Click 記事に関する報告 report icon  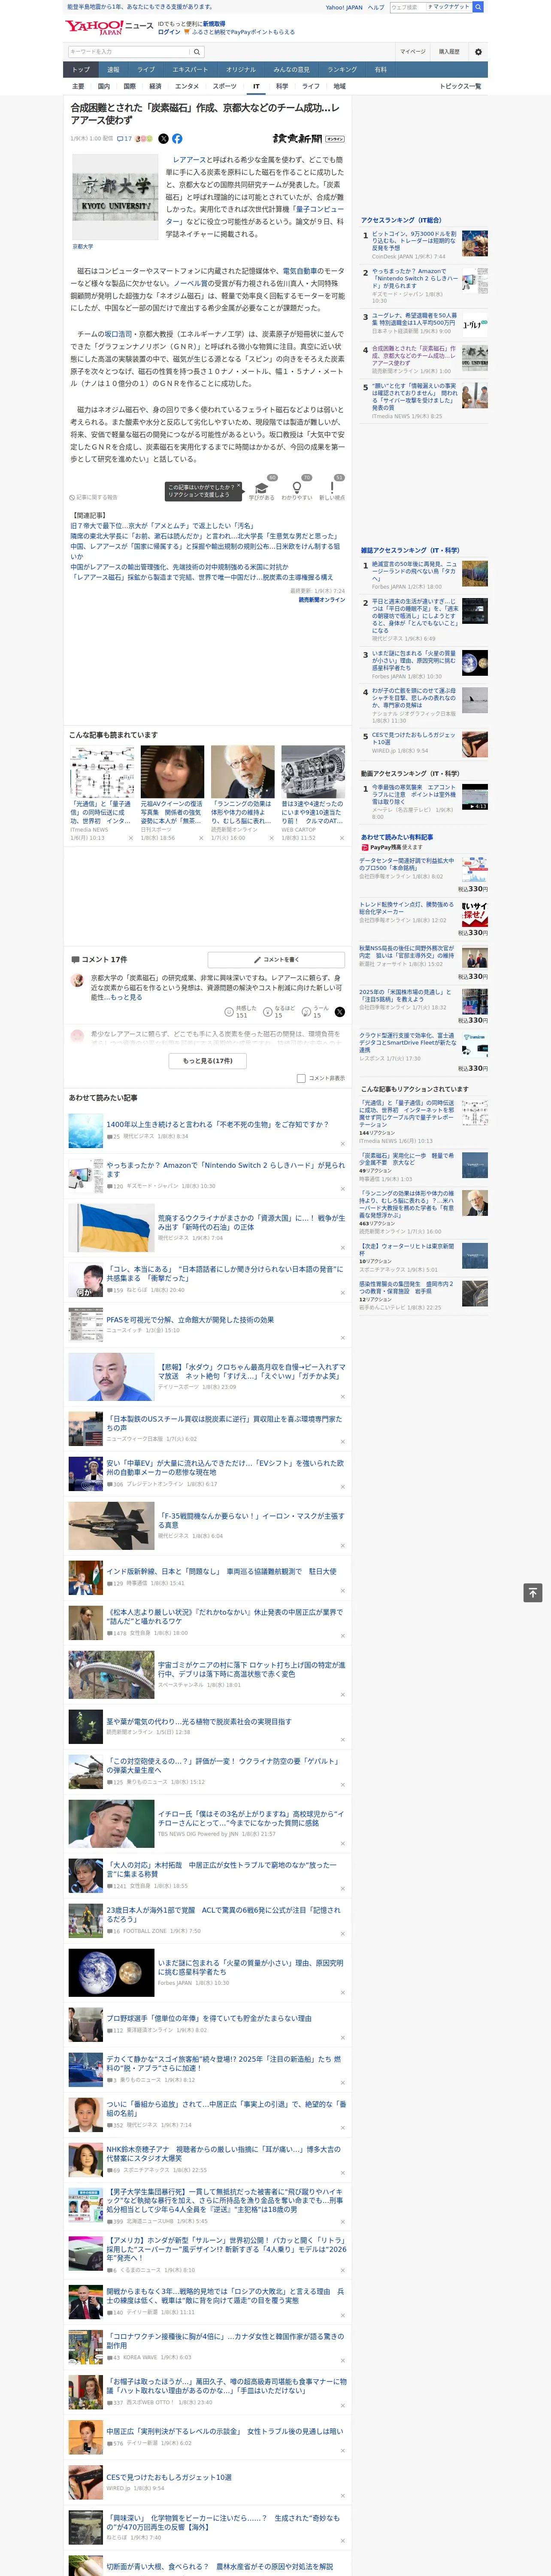93,497
